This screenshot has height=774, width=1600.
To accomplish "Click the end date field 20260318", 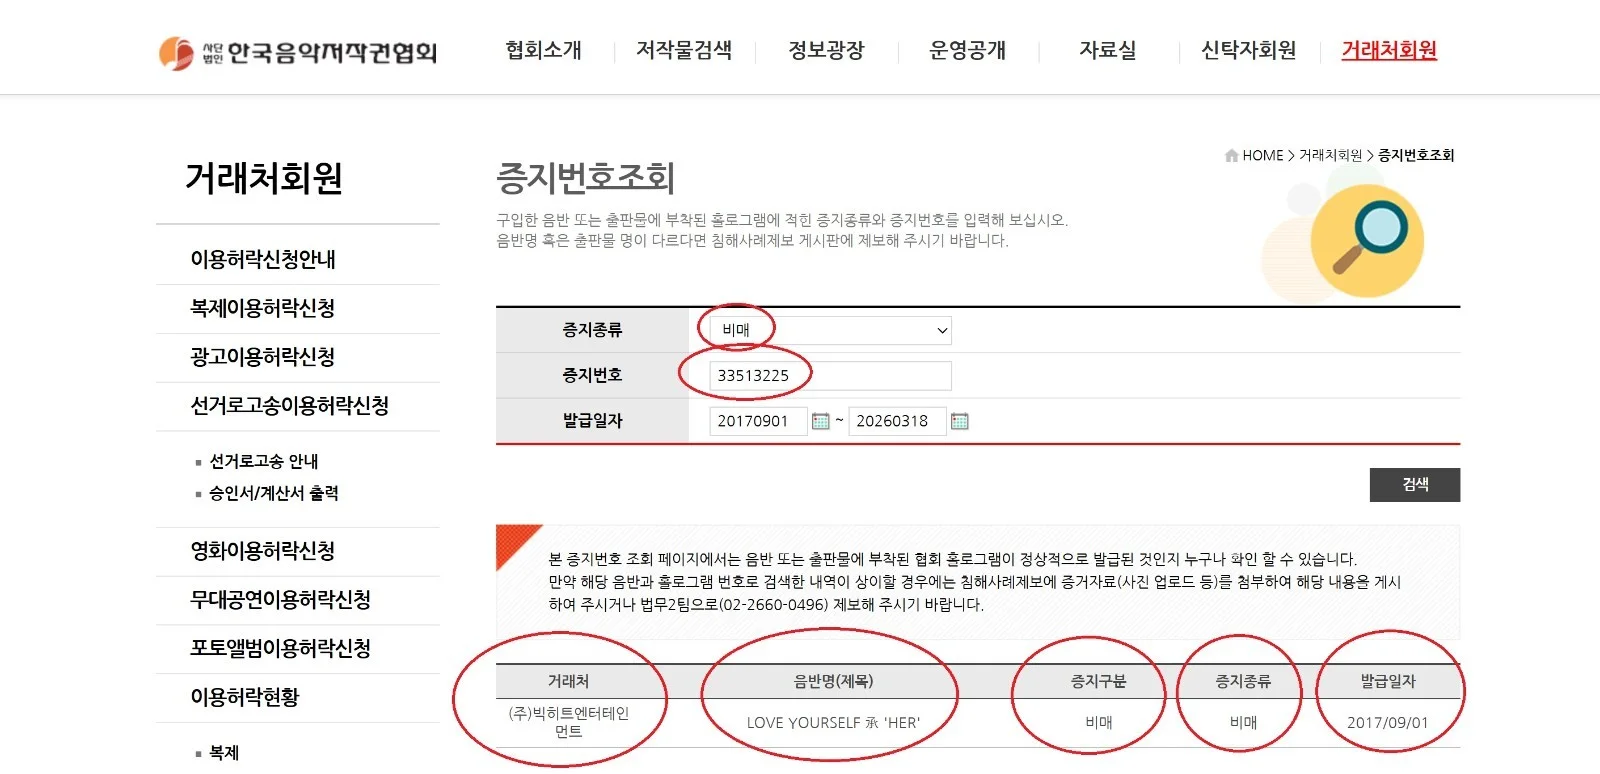I will (x=897, y=421).
